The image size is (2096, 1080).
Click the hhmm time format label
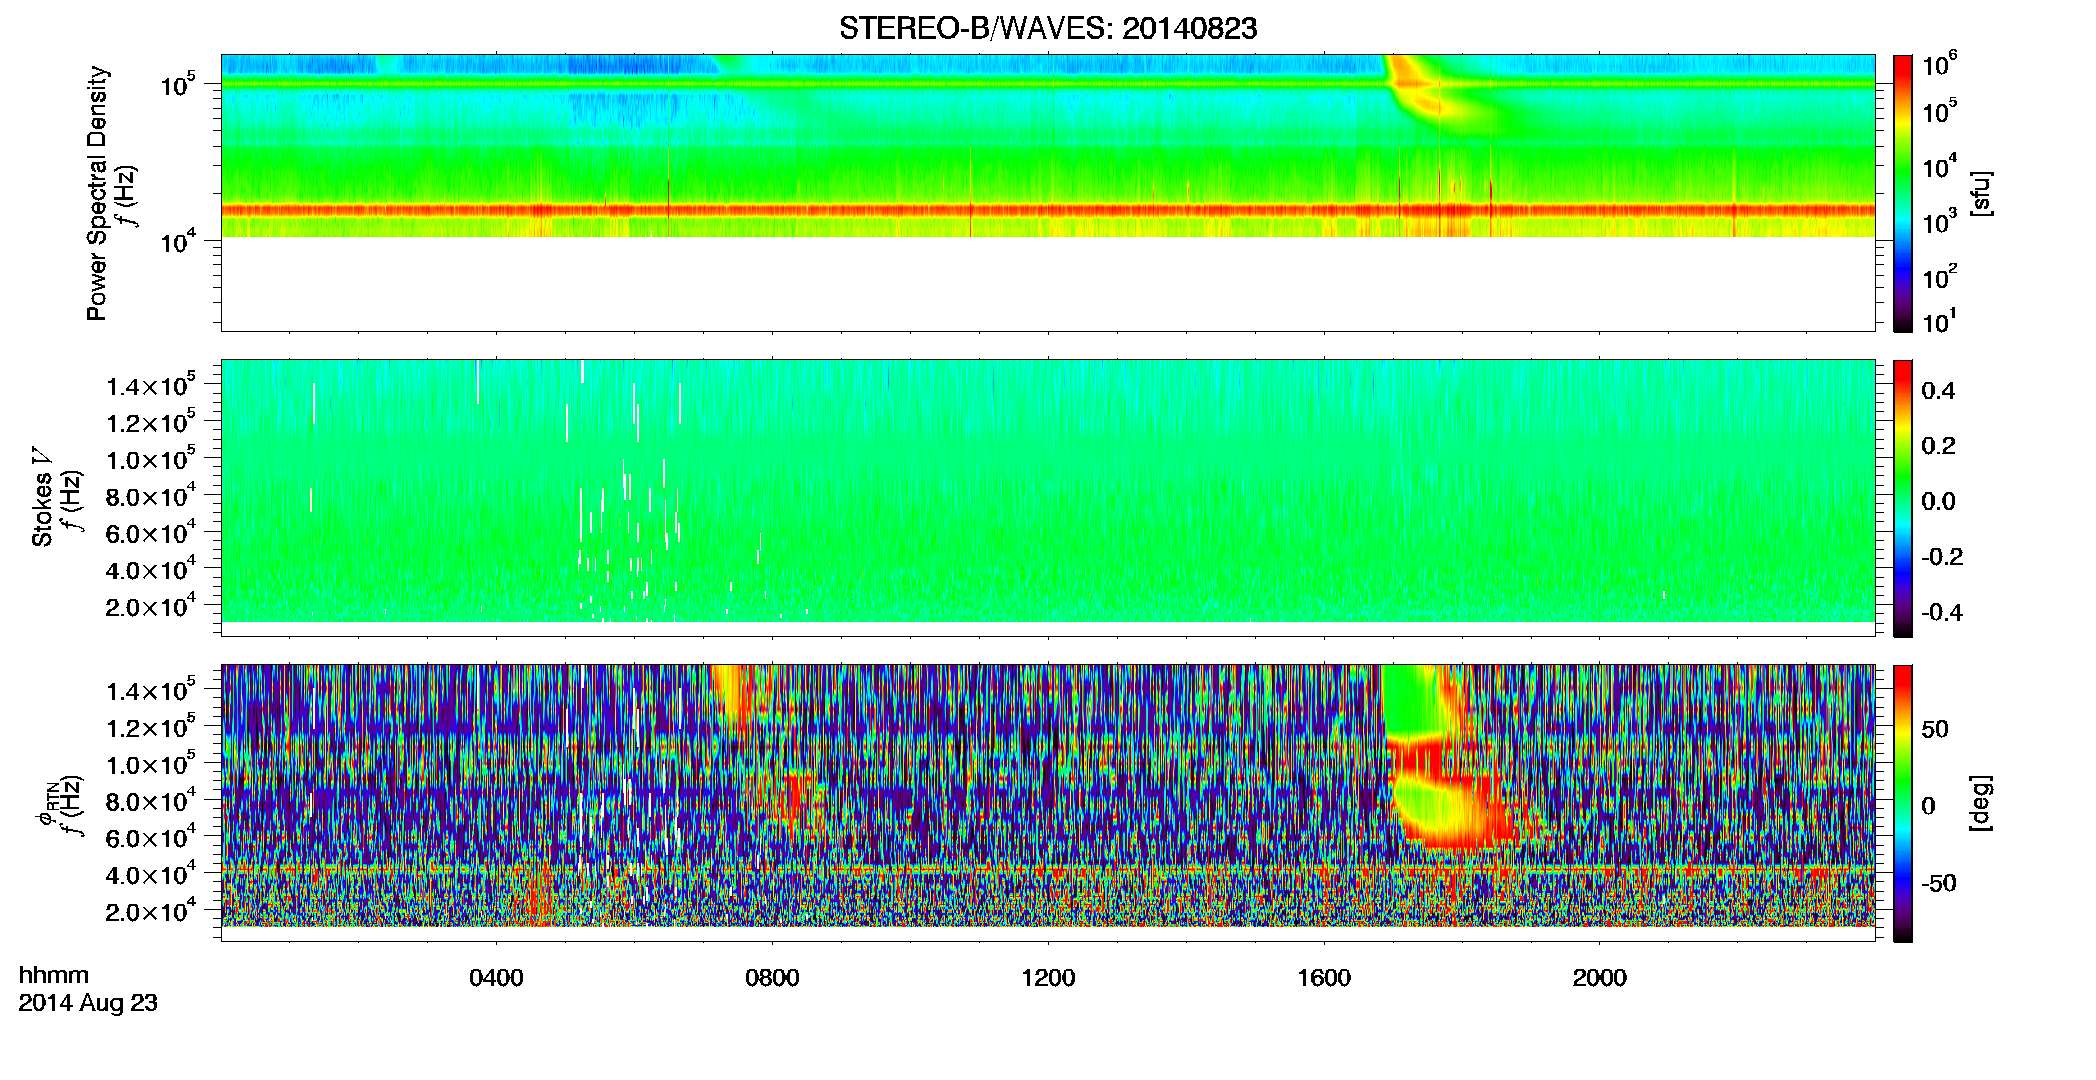coord(54,976)
